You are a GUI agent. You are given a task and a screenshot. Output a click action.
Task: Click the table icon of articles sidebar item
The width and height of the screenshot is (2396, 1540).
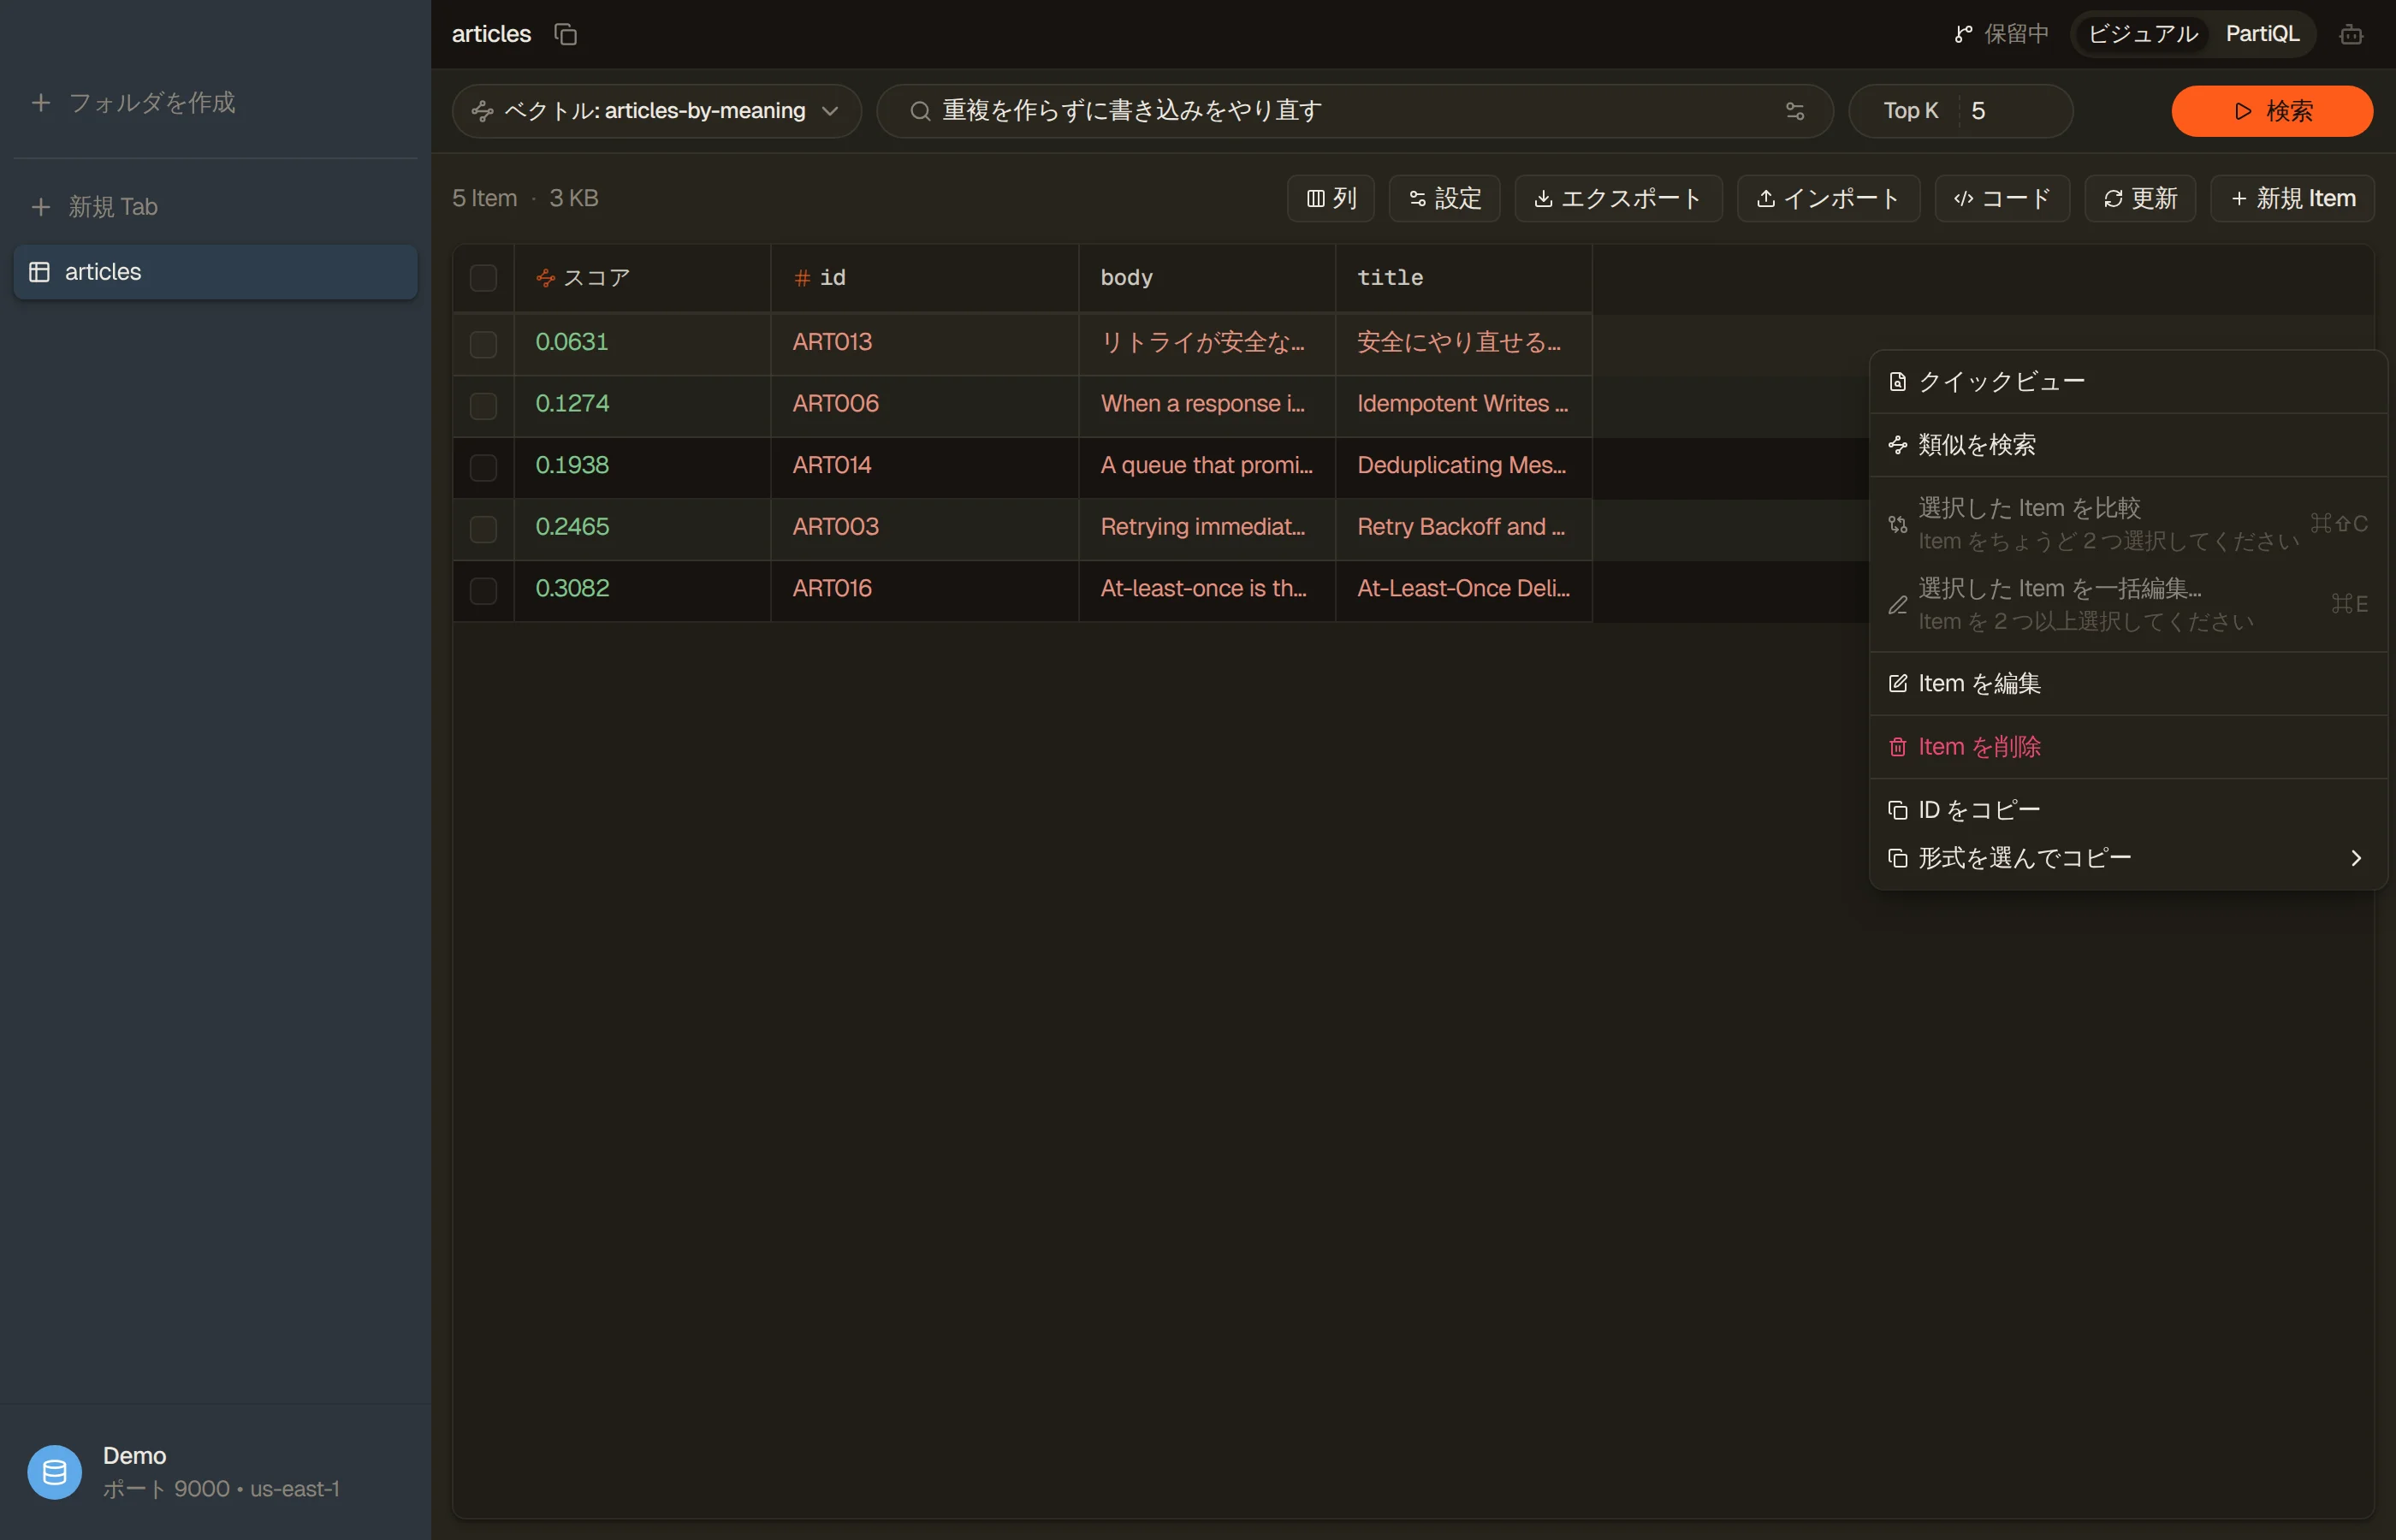pos(40,272)
